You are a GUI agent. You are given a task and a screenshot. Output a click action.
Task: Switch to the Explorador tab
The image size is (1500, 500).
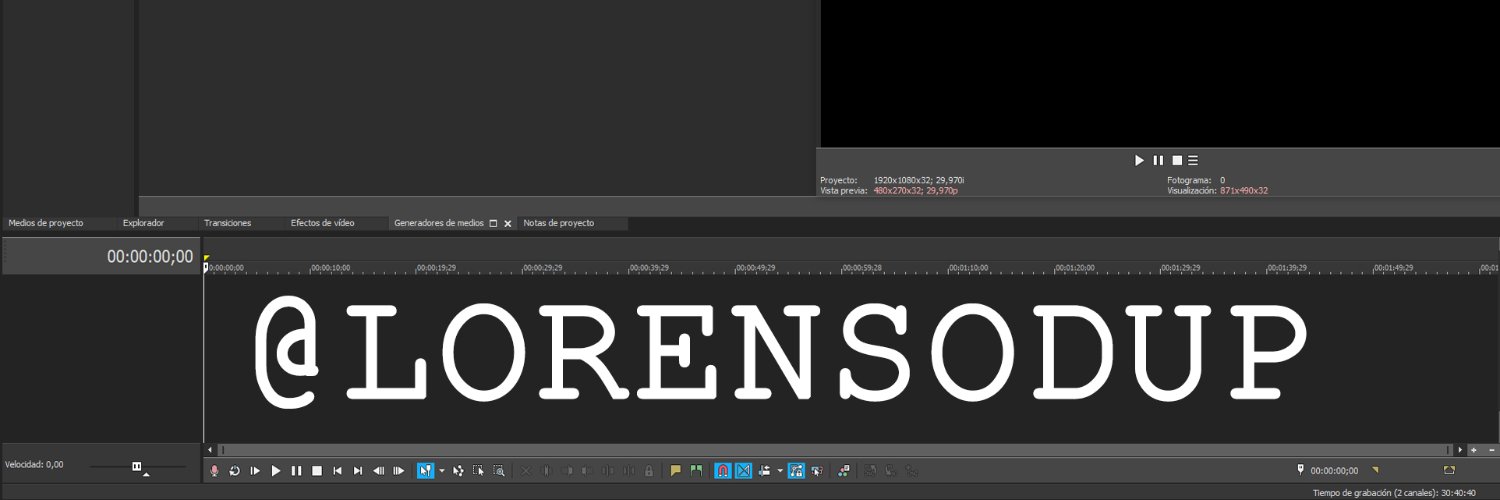point(143,223)
